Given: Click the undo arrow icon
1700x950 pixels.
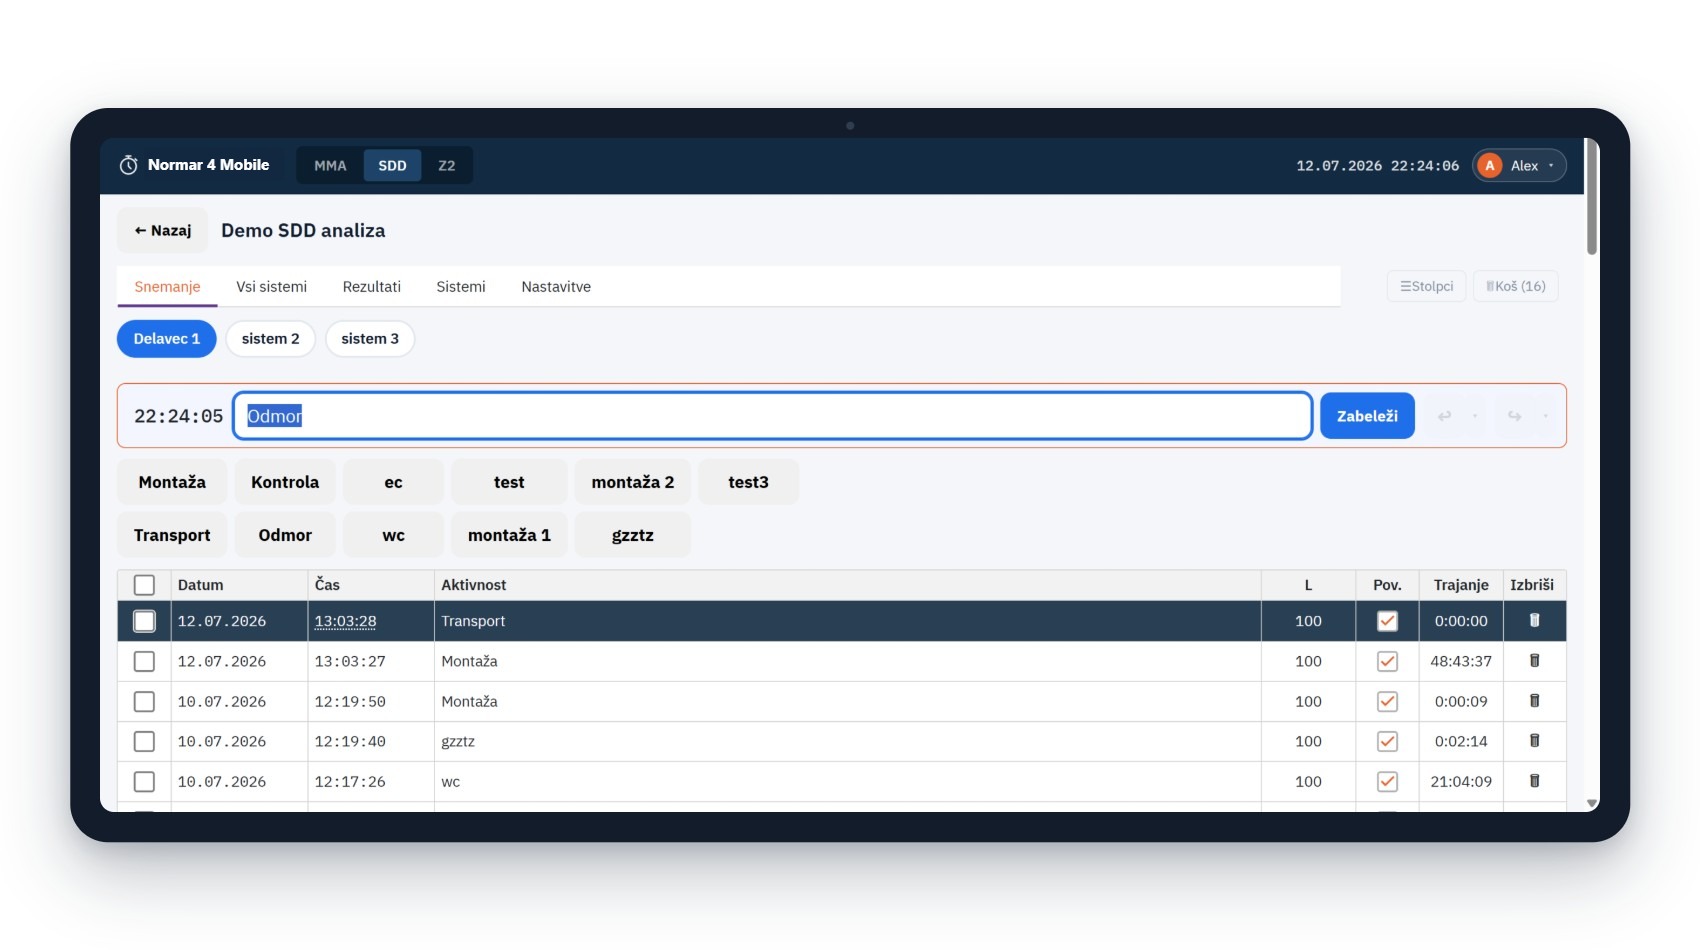Looking at the screenshot, I should coord(1444,416).
